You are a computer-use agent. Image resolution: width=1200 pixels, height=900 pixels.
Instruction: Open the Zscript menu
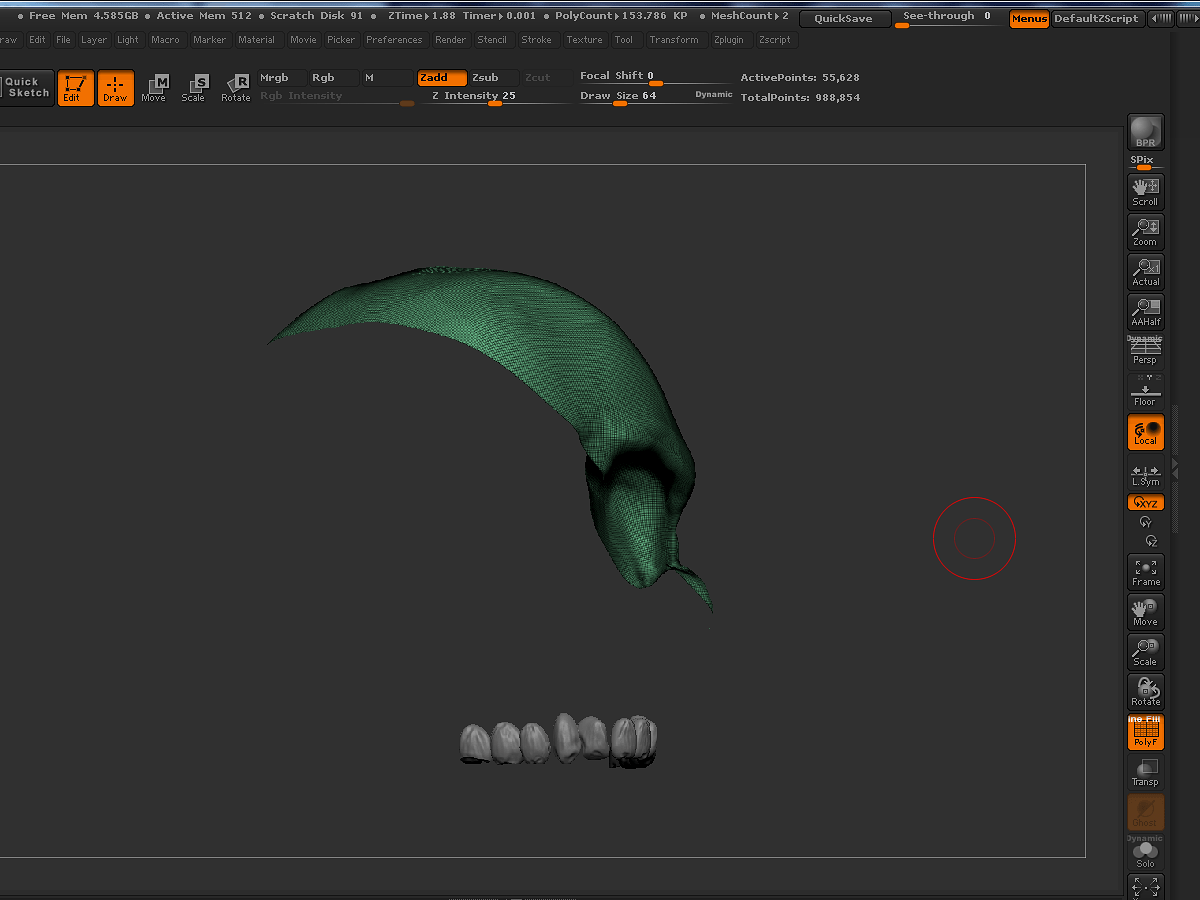pos(775,40)
